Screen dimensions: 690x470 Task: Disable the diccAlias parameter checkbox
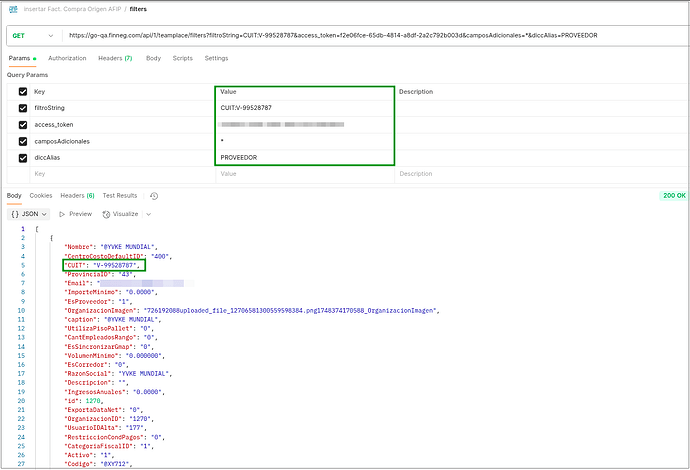pyautogui.click(x=22, y=157)
